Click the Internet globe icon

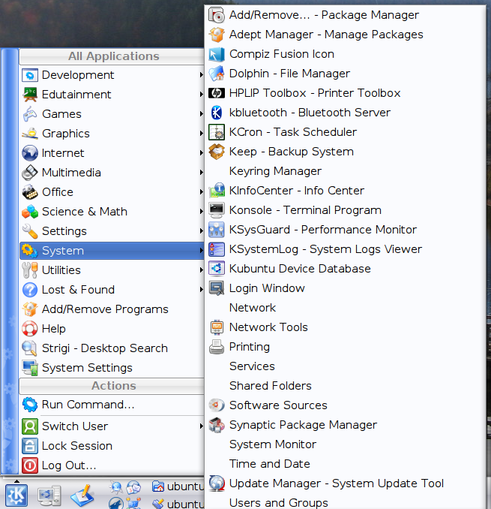coord(30,153)
